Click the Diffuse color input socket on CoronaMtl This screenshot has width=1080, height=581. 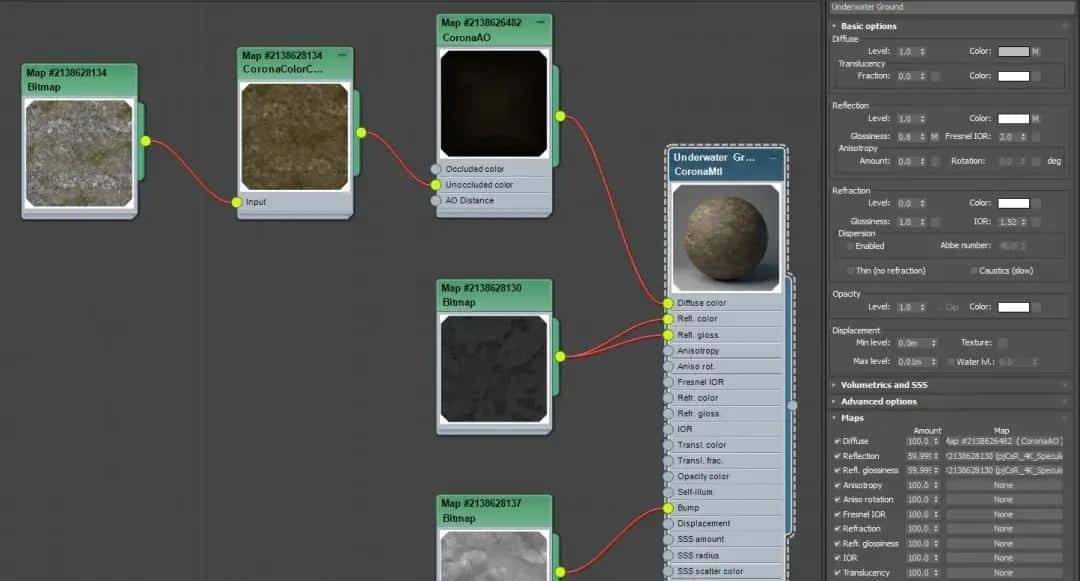click(x=668, y=303)
